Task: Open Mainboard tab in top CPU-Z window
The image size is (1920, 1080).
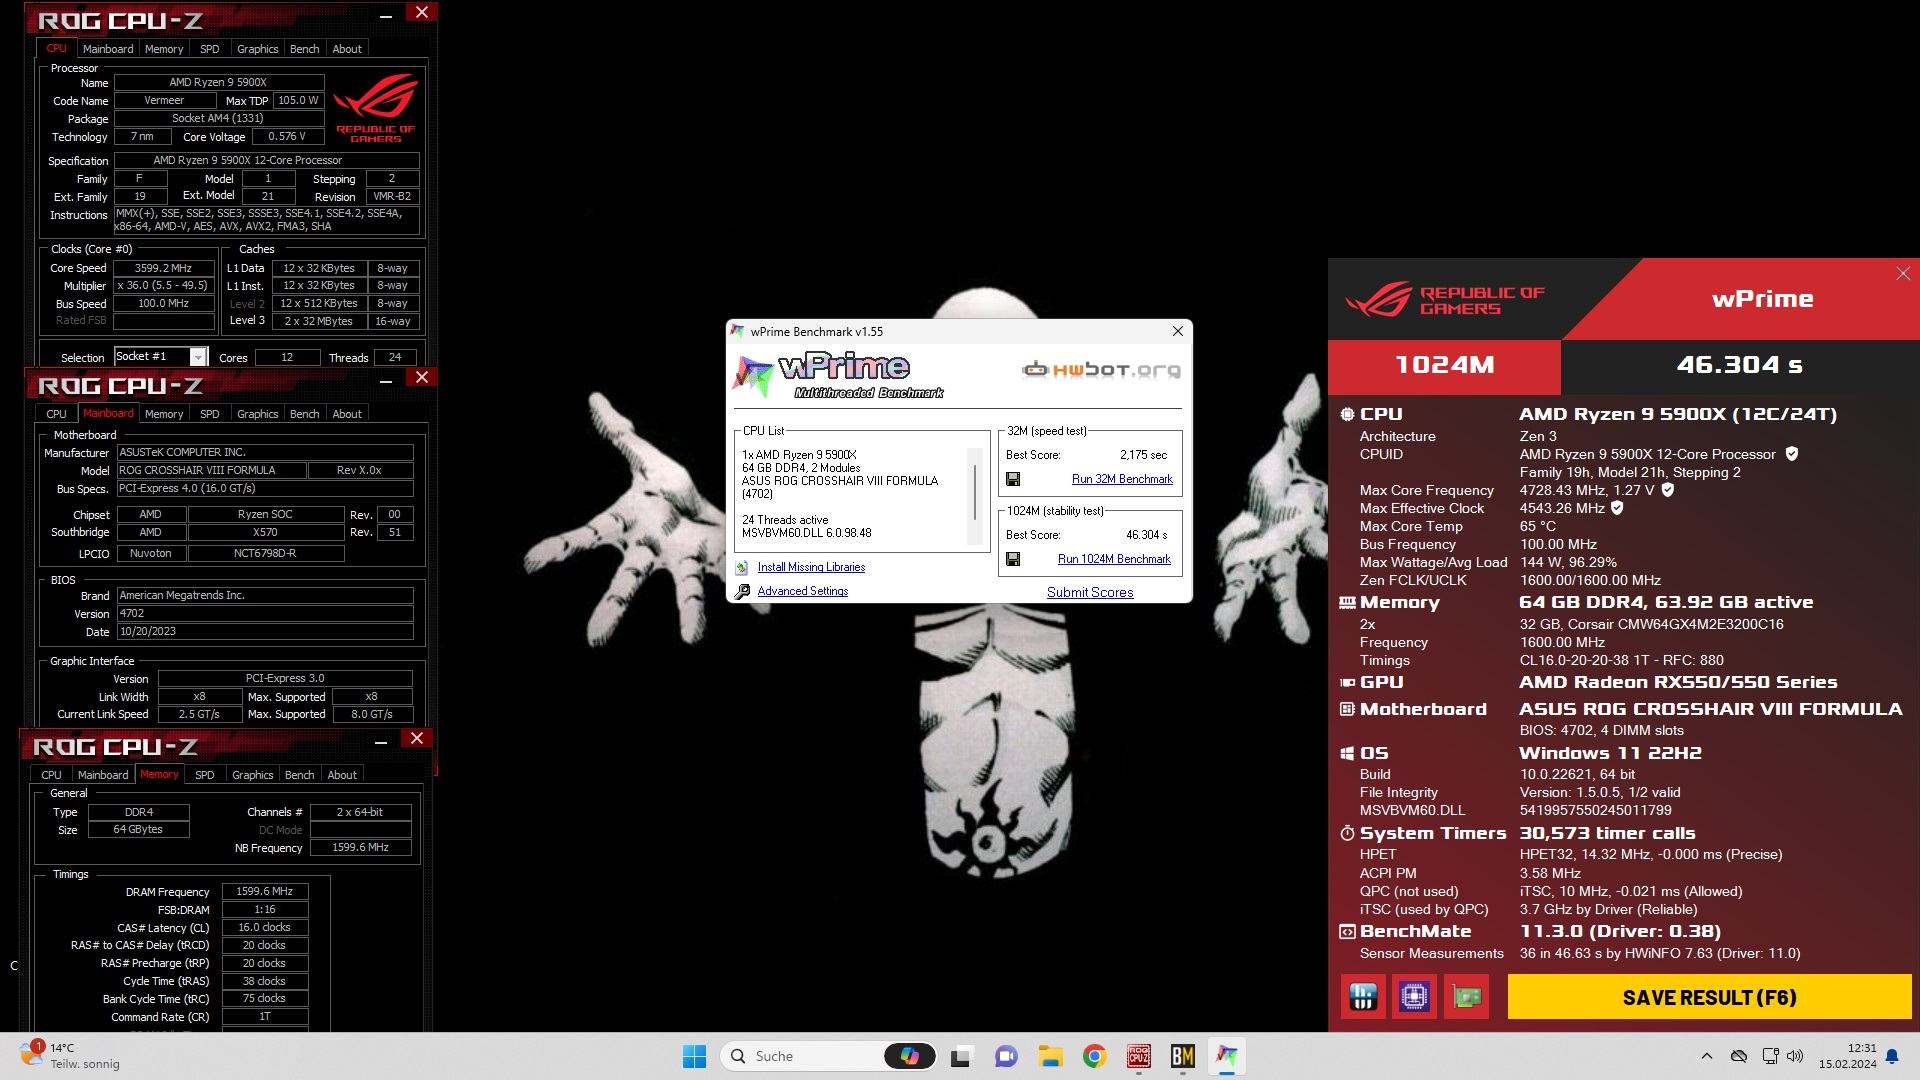Action: [108, 49]
